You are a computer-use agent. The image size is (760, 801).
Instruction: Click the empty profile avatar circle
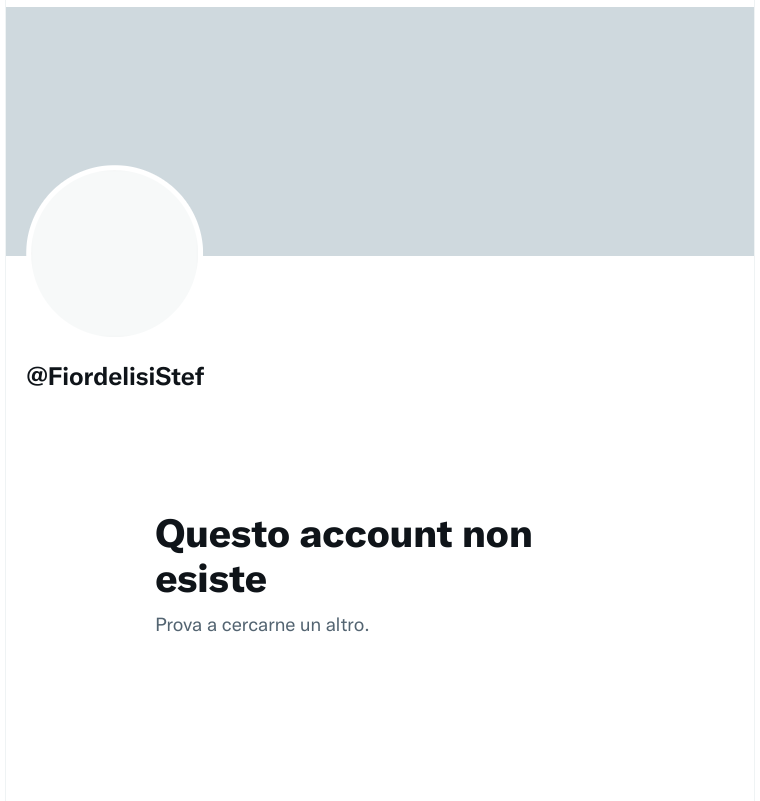click(114, 252)
